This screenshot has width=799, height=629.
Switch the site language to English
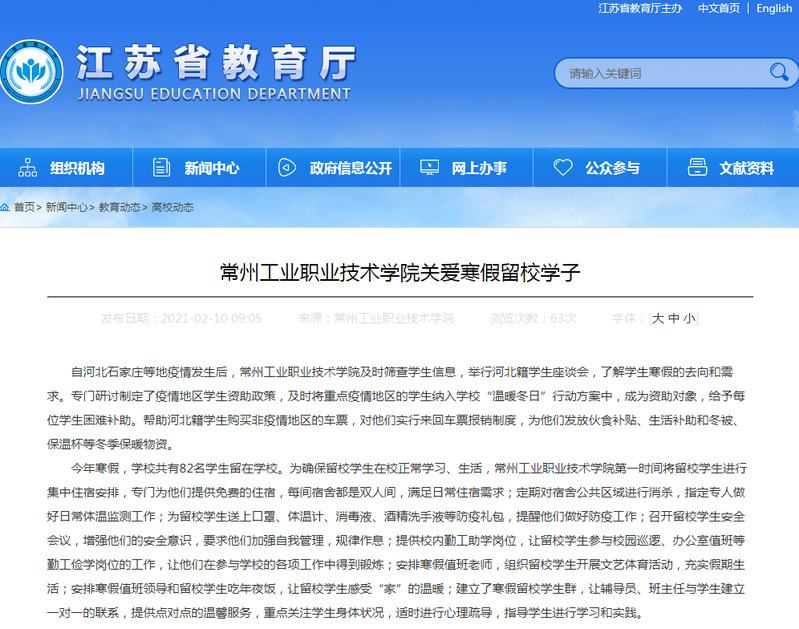(x=774, y=8)
